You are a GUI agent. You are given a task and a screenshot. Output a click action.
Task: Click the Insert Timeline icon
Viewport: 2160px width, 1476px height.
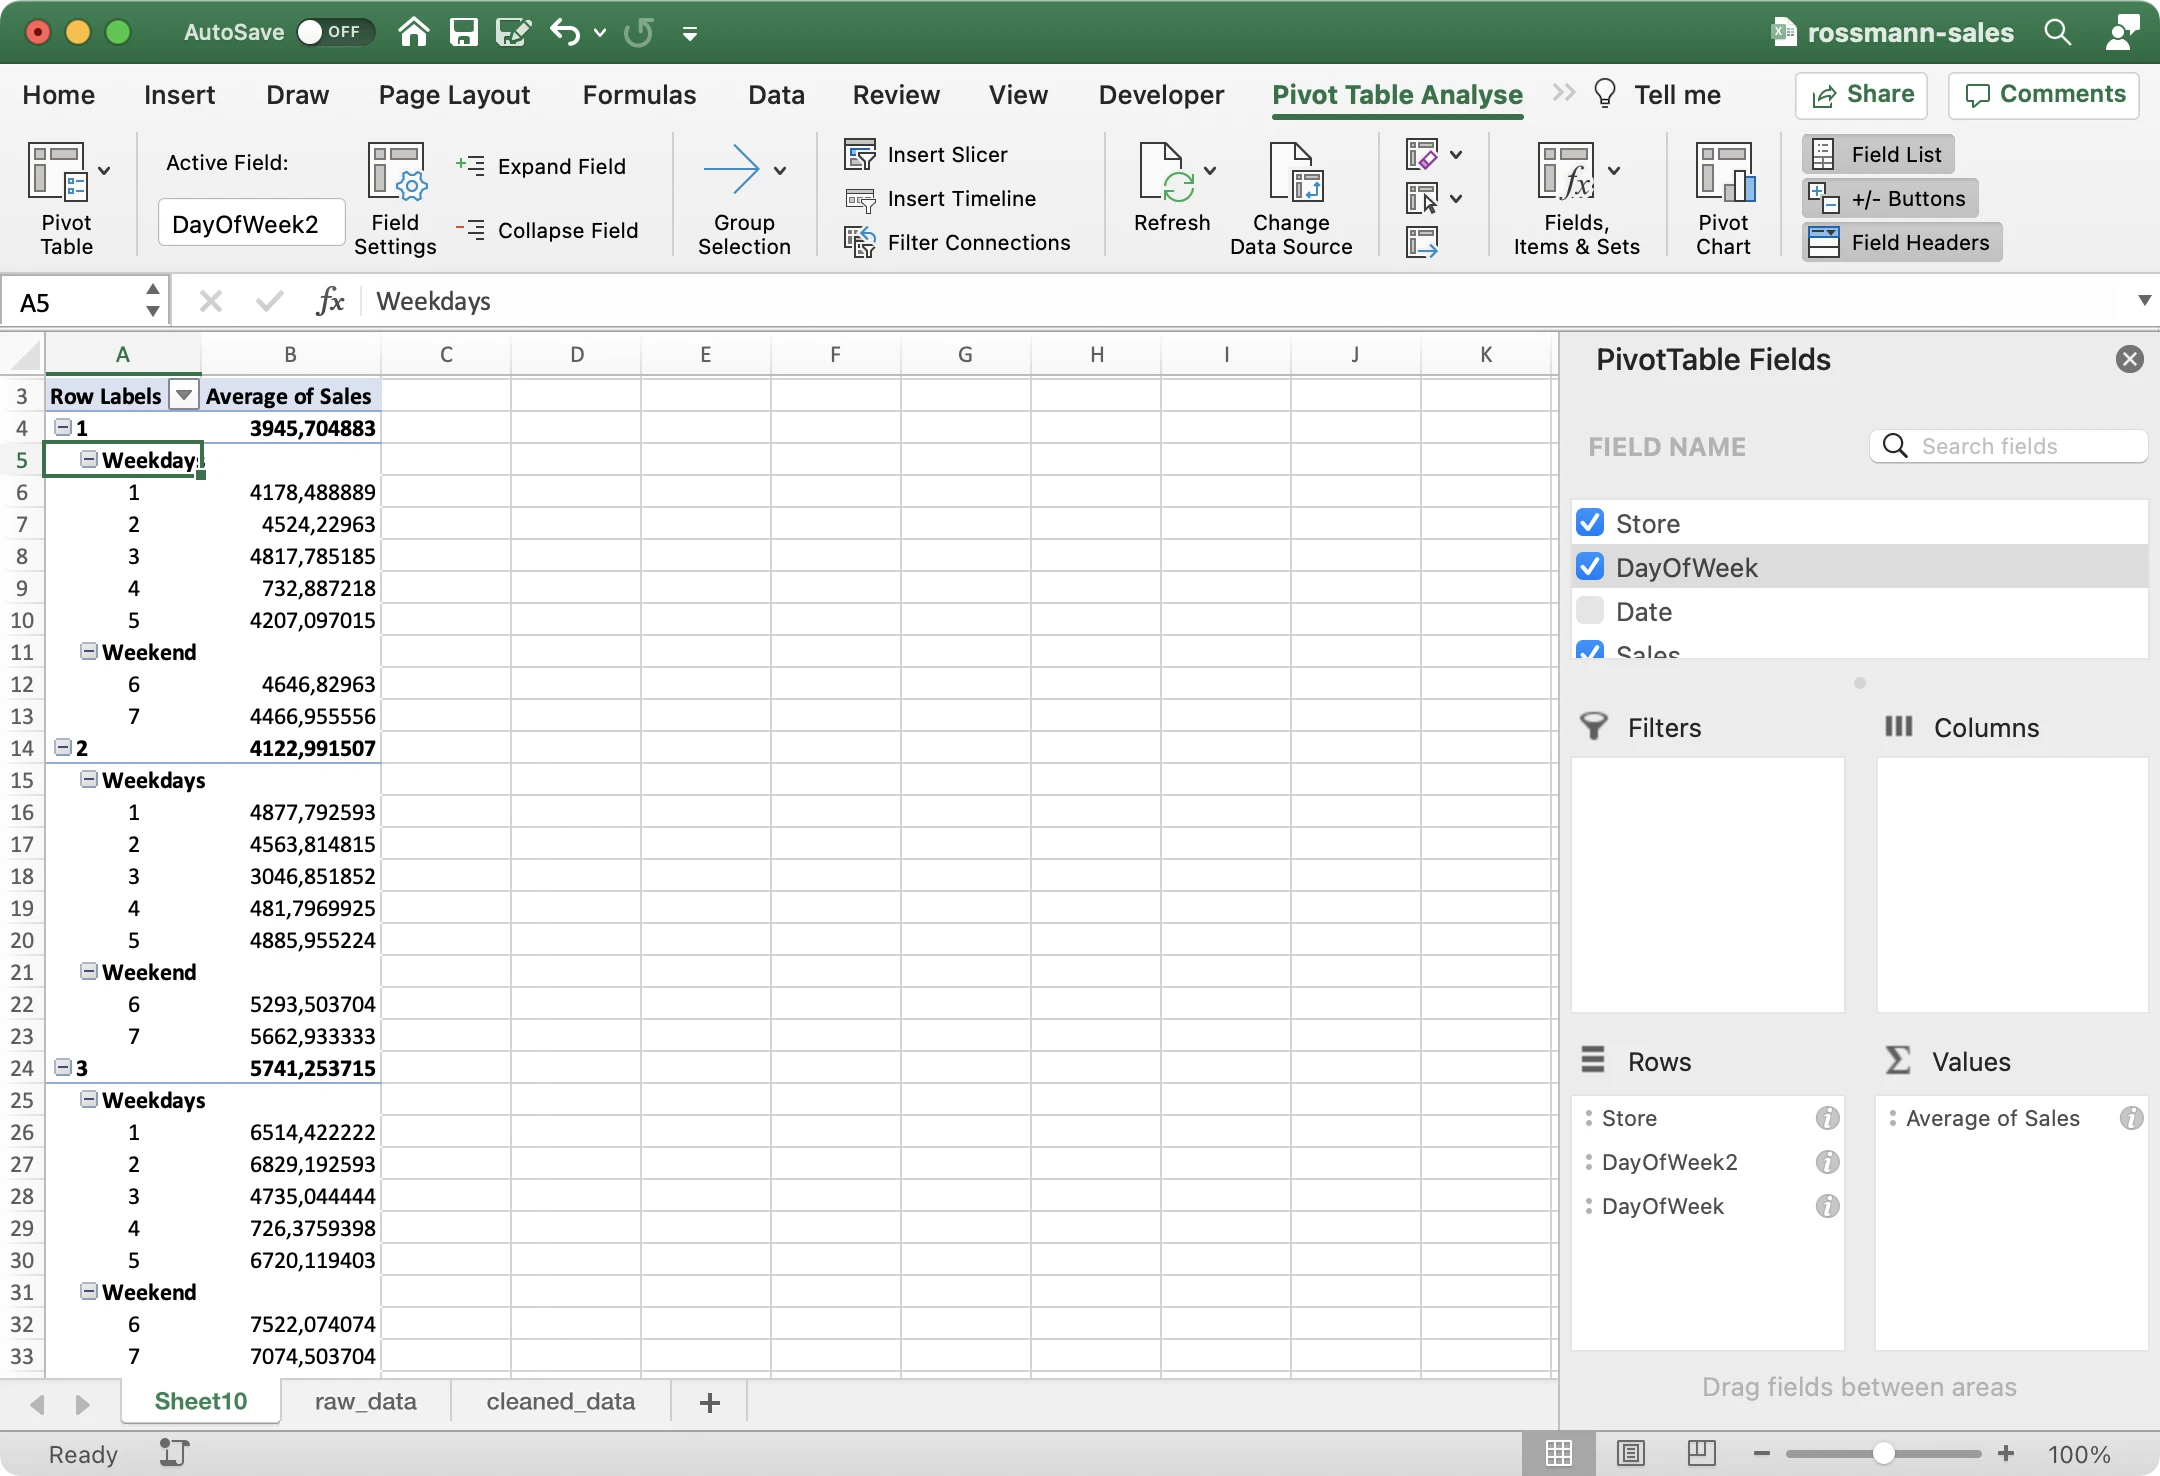pyautogui.click(x=858, y=198)
